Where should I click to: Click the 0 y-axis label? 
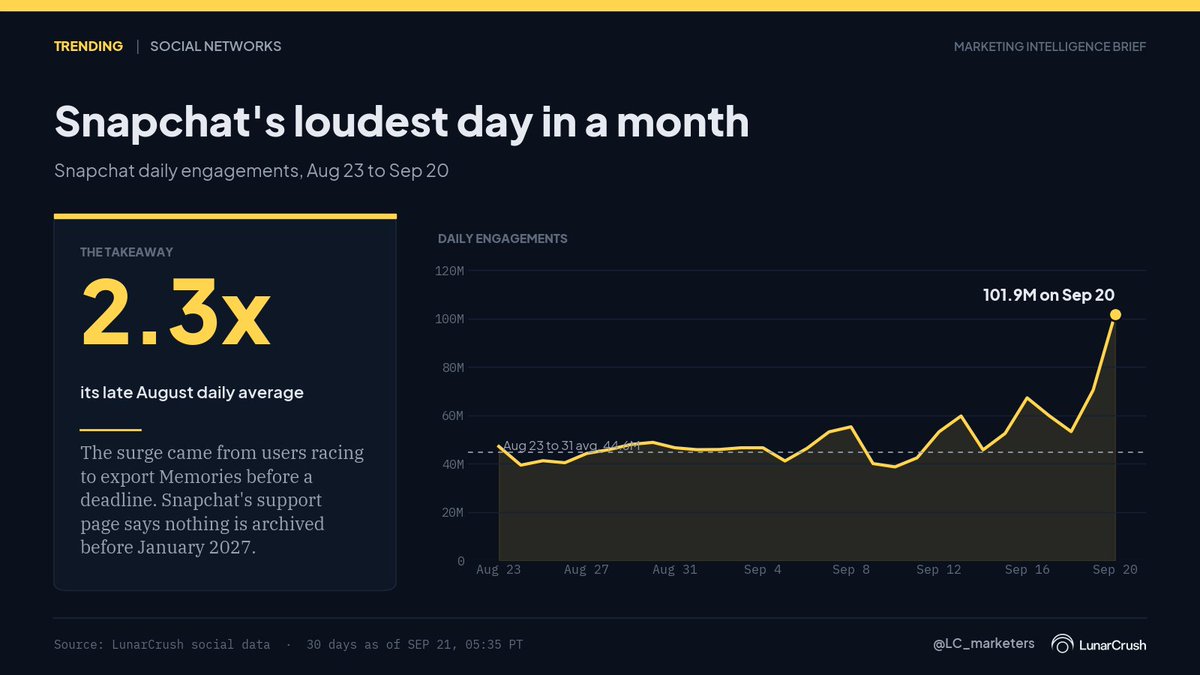(x=461, y=562)
